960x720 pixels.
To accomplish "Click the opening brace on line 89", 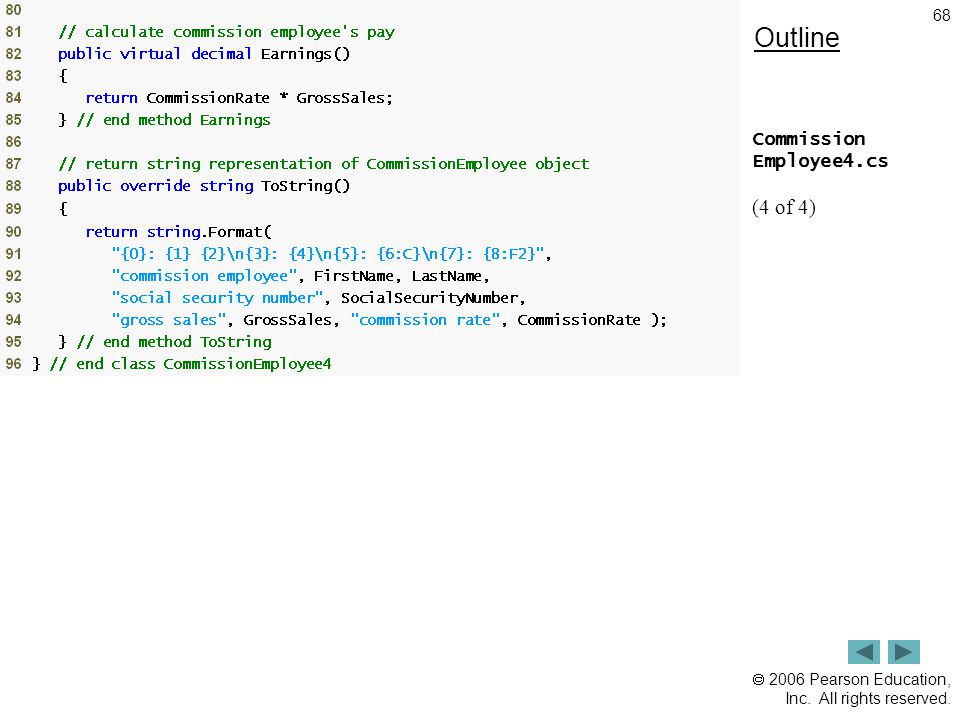I will tap(63, 209).
